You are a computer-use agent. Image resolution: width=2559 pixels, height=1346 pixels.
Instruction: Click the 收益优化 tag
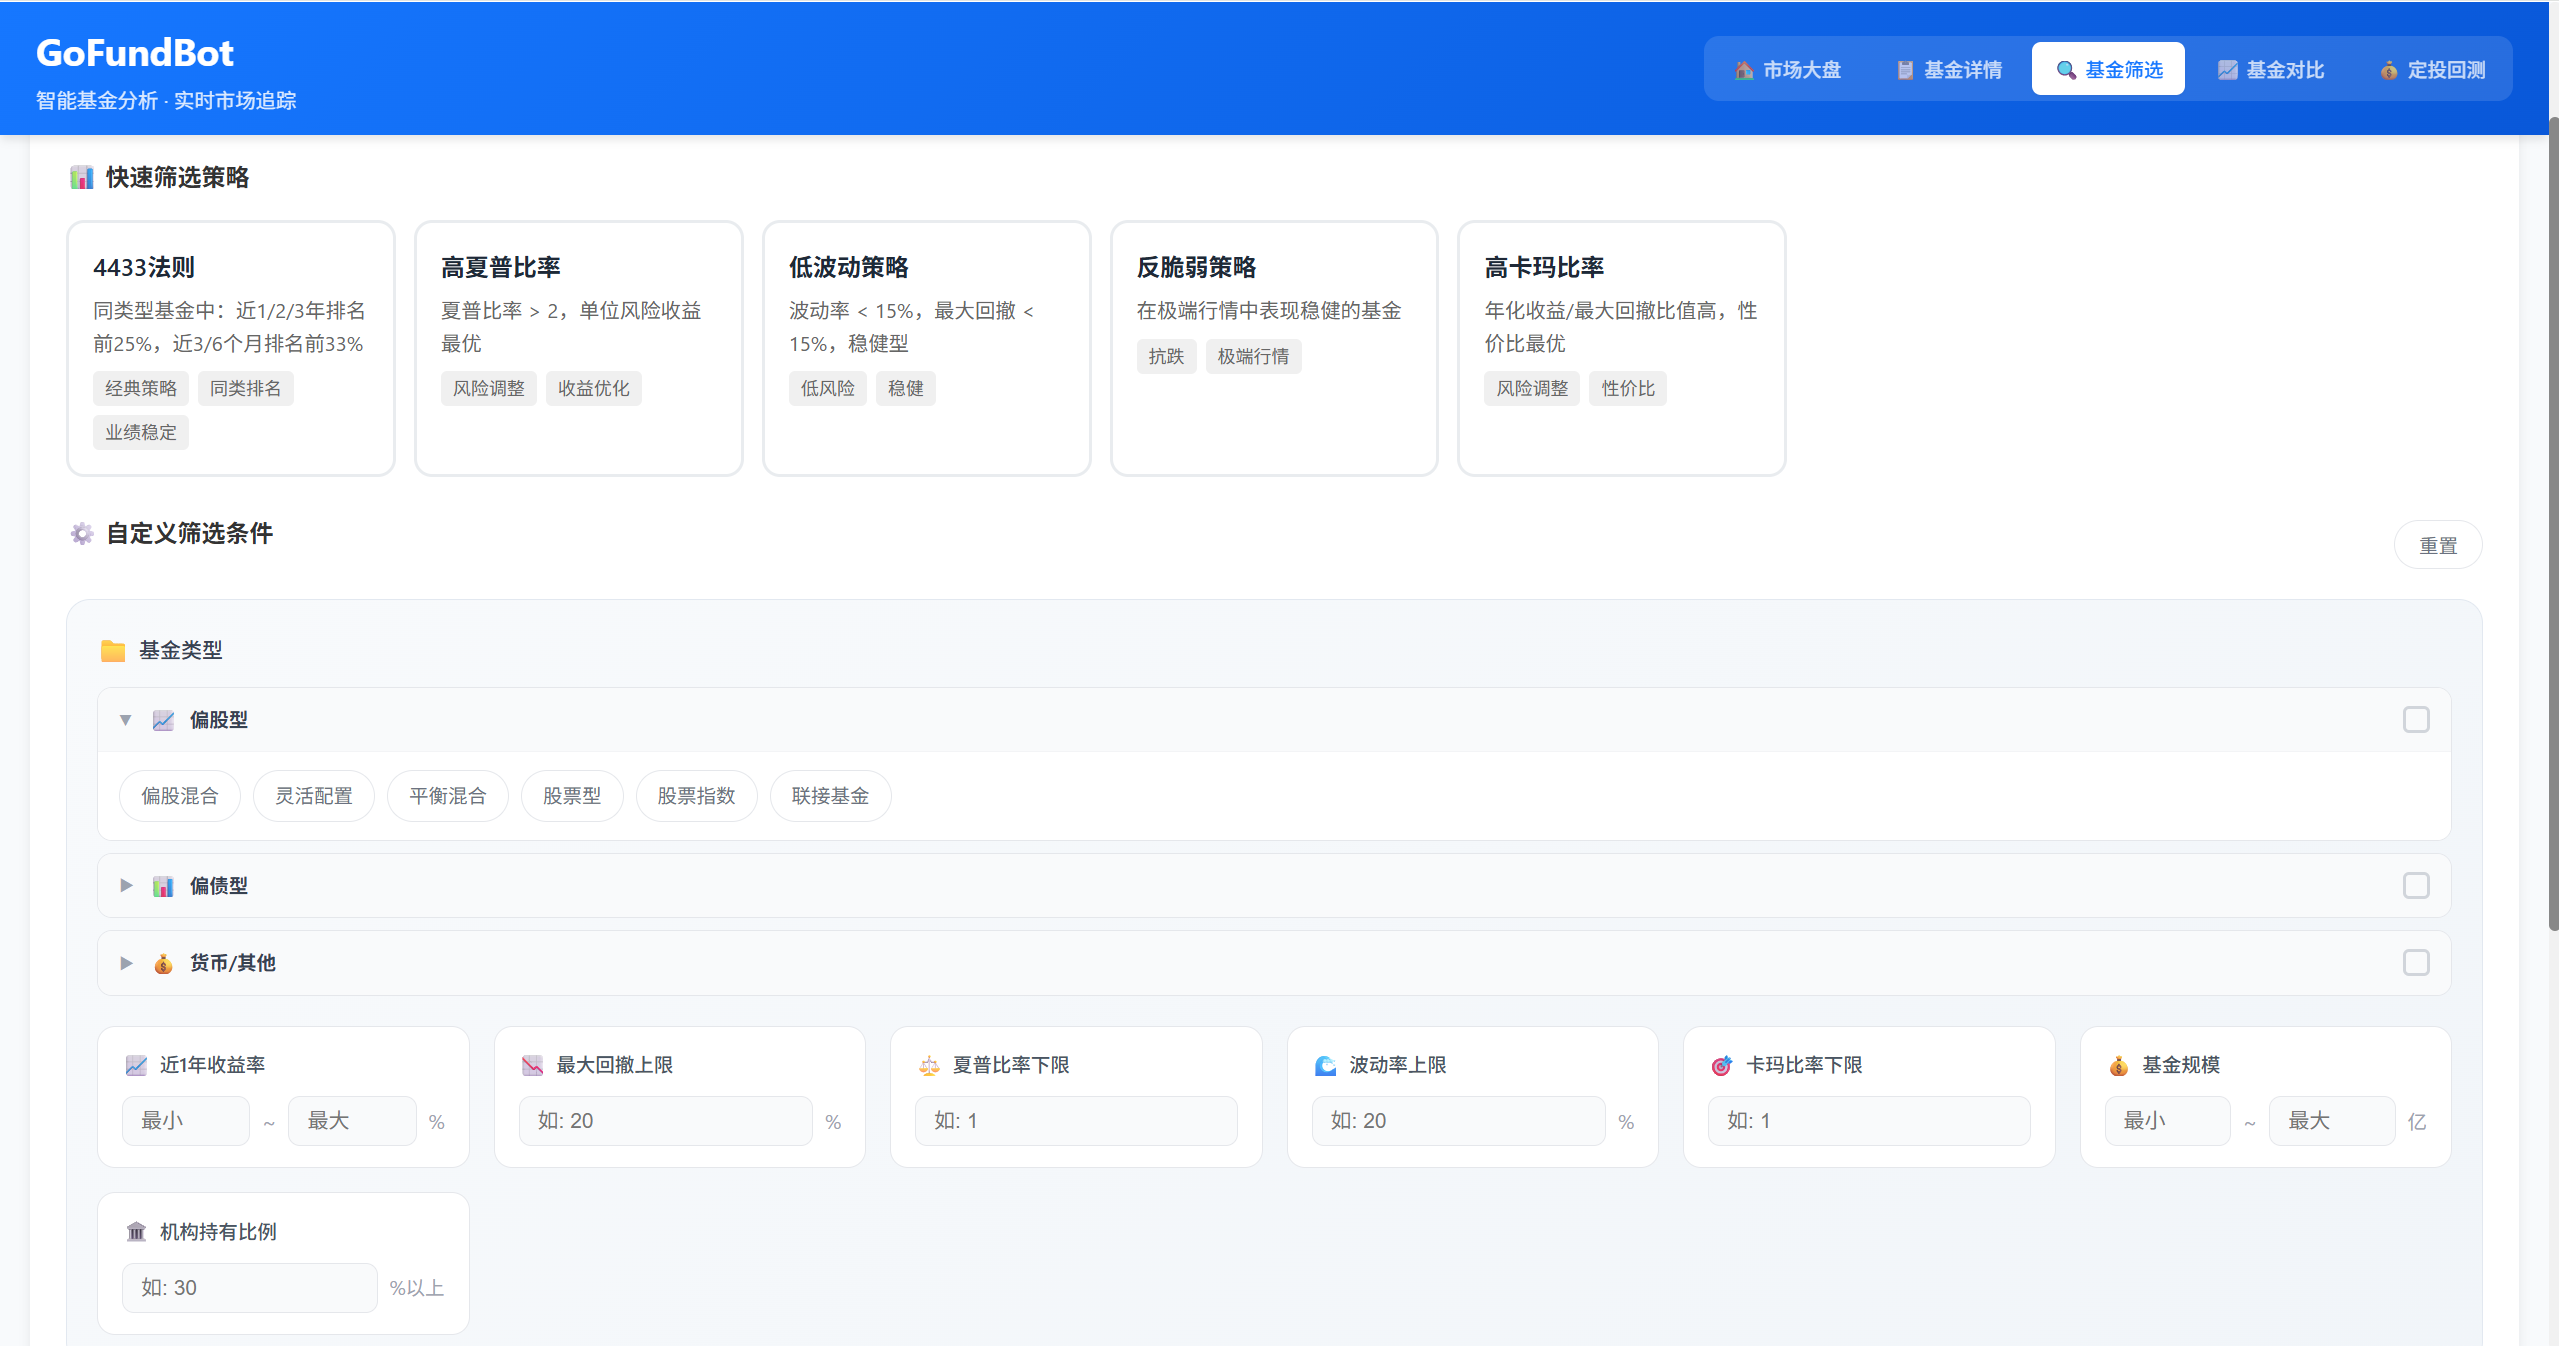[x=594, y=389]
